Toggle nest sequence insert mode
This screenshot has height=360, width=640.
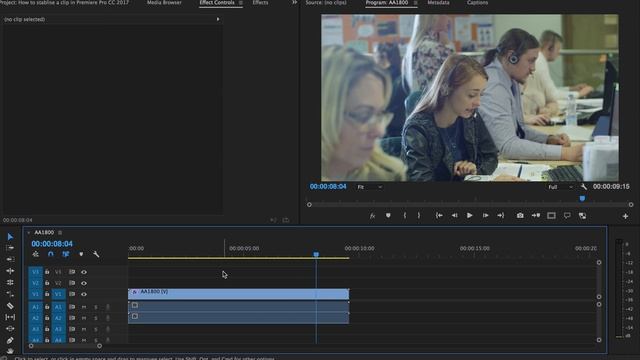pos(36,254)
